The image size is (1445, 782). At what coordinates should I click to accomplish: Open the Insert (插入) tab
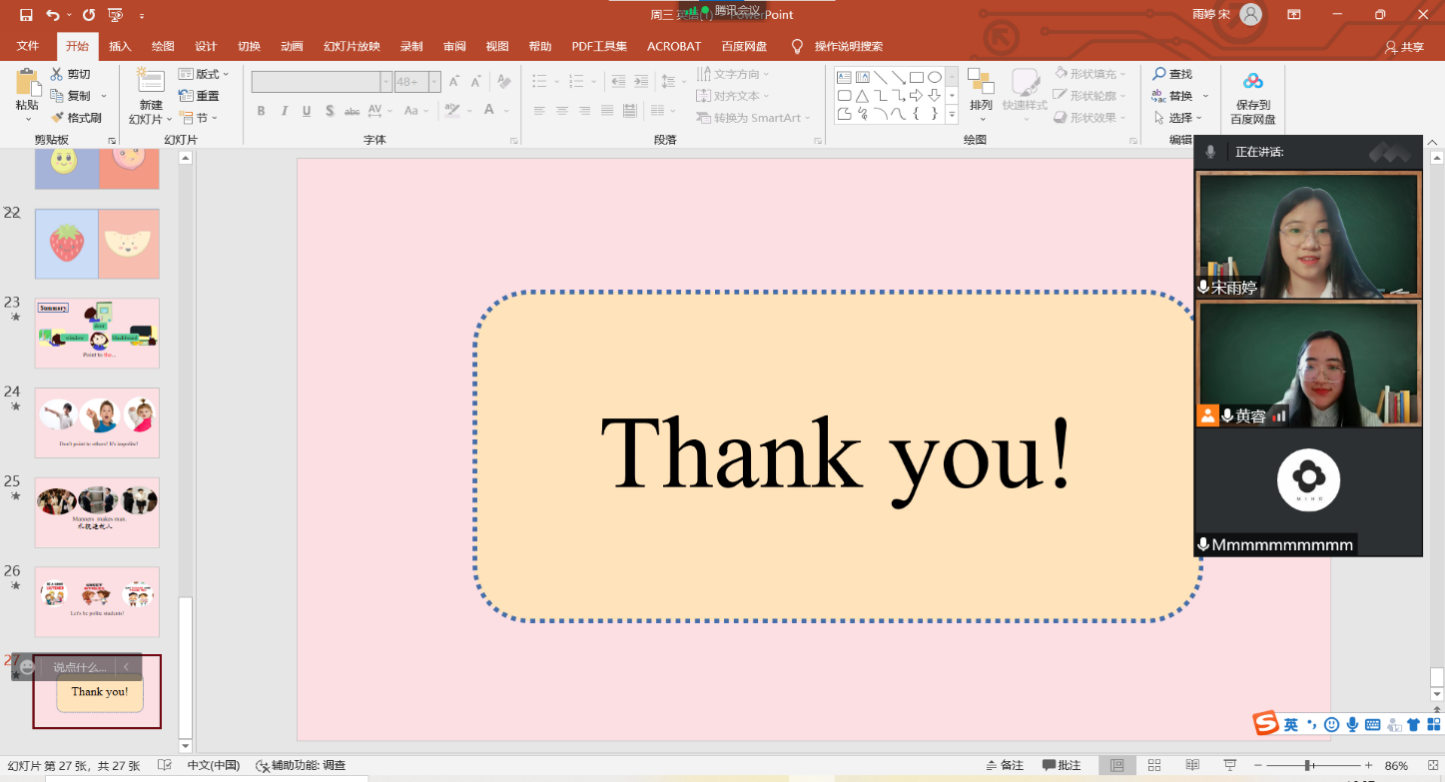click(x=120, y=46)
